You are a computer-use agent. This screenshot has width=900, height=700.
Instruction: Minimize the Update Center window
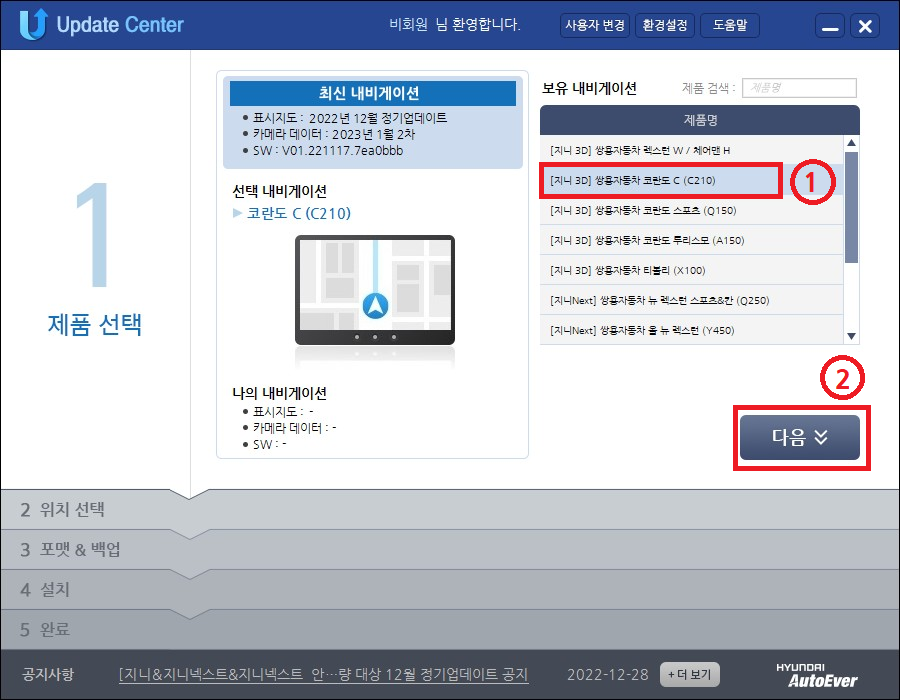(x=829, y=26)
